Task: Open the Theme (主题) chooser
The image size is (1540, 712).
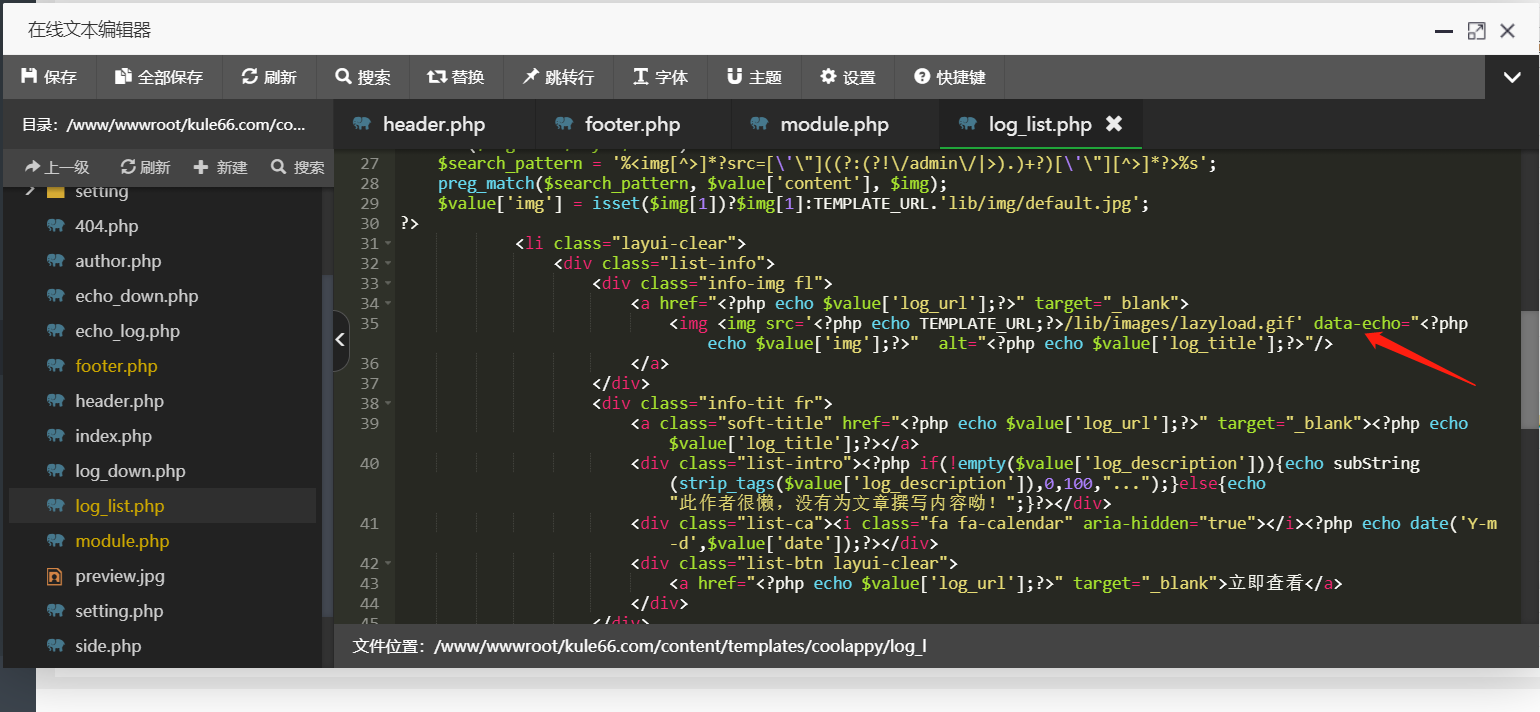Action: click(754, 77)
